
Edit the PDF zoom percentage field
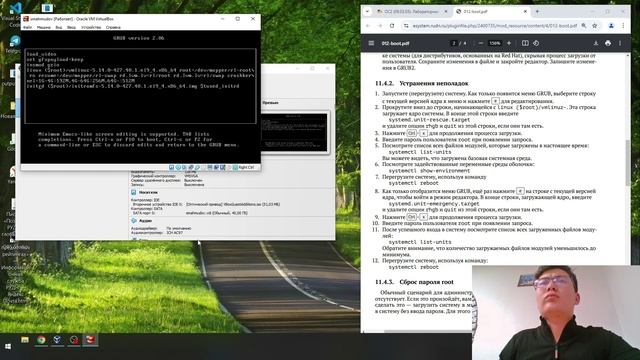[x=495, y=43]
